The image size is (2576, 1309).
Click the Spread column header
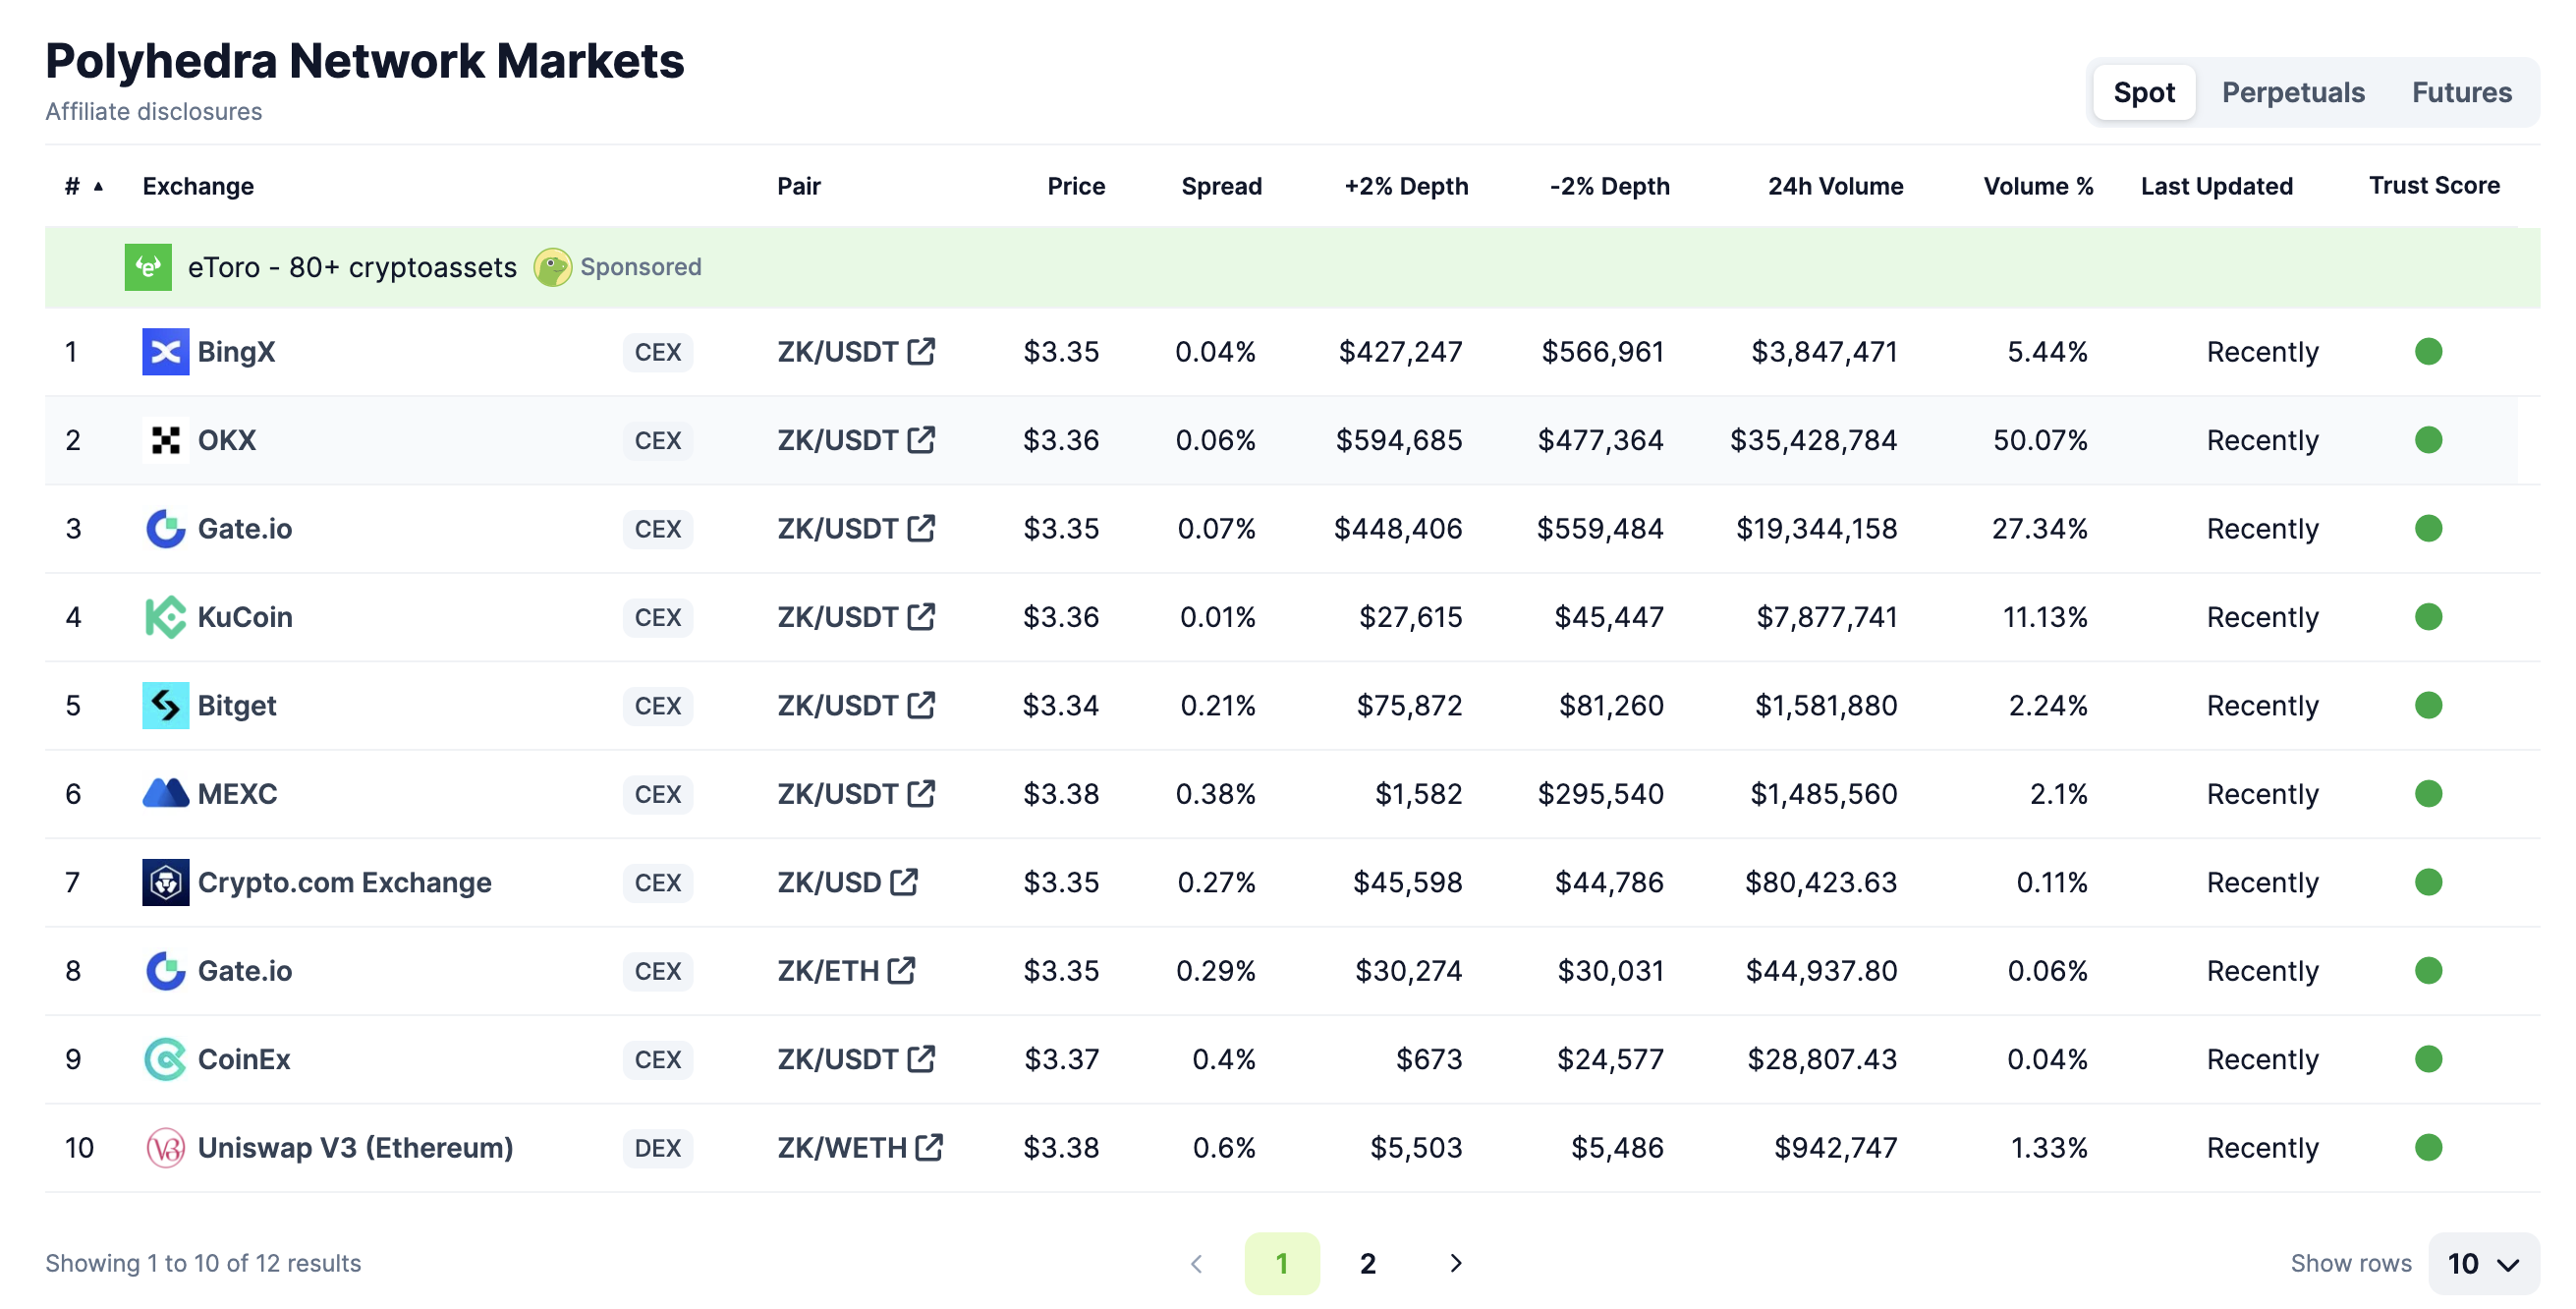1221,186
